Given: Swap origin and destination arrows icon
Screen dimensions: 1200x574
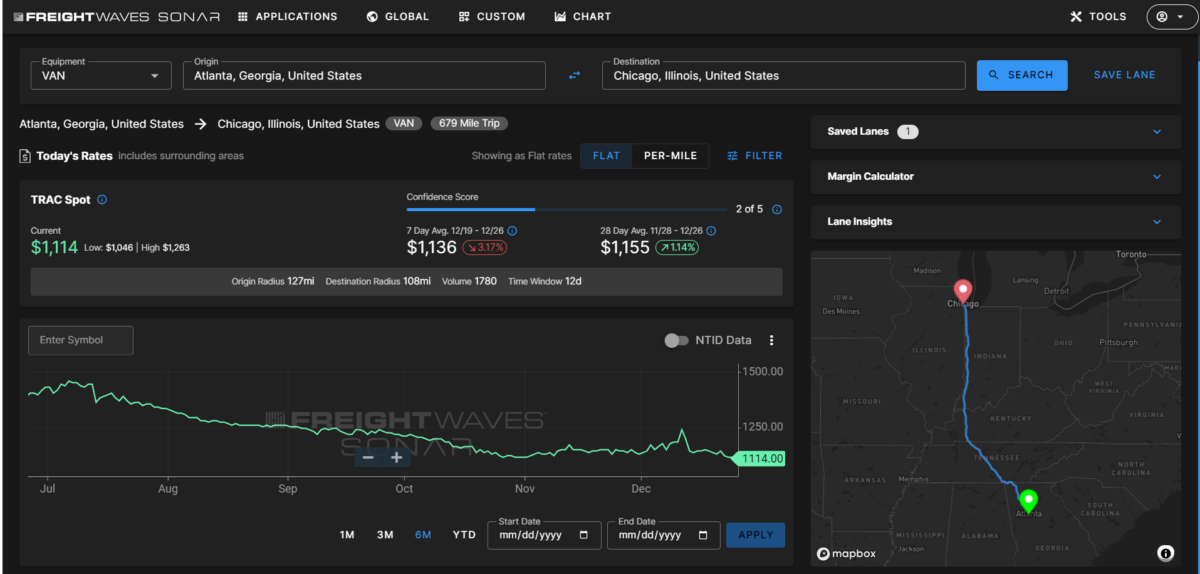Looking at the screenshot, I should click(574, 75).
